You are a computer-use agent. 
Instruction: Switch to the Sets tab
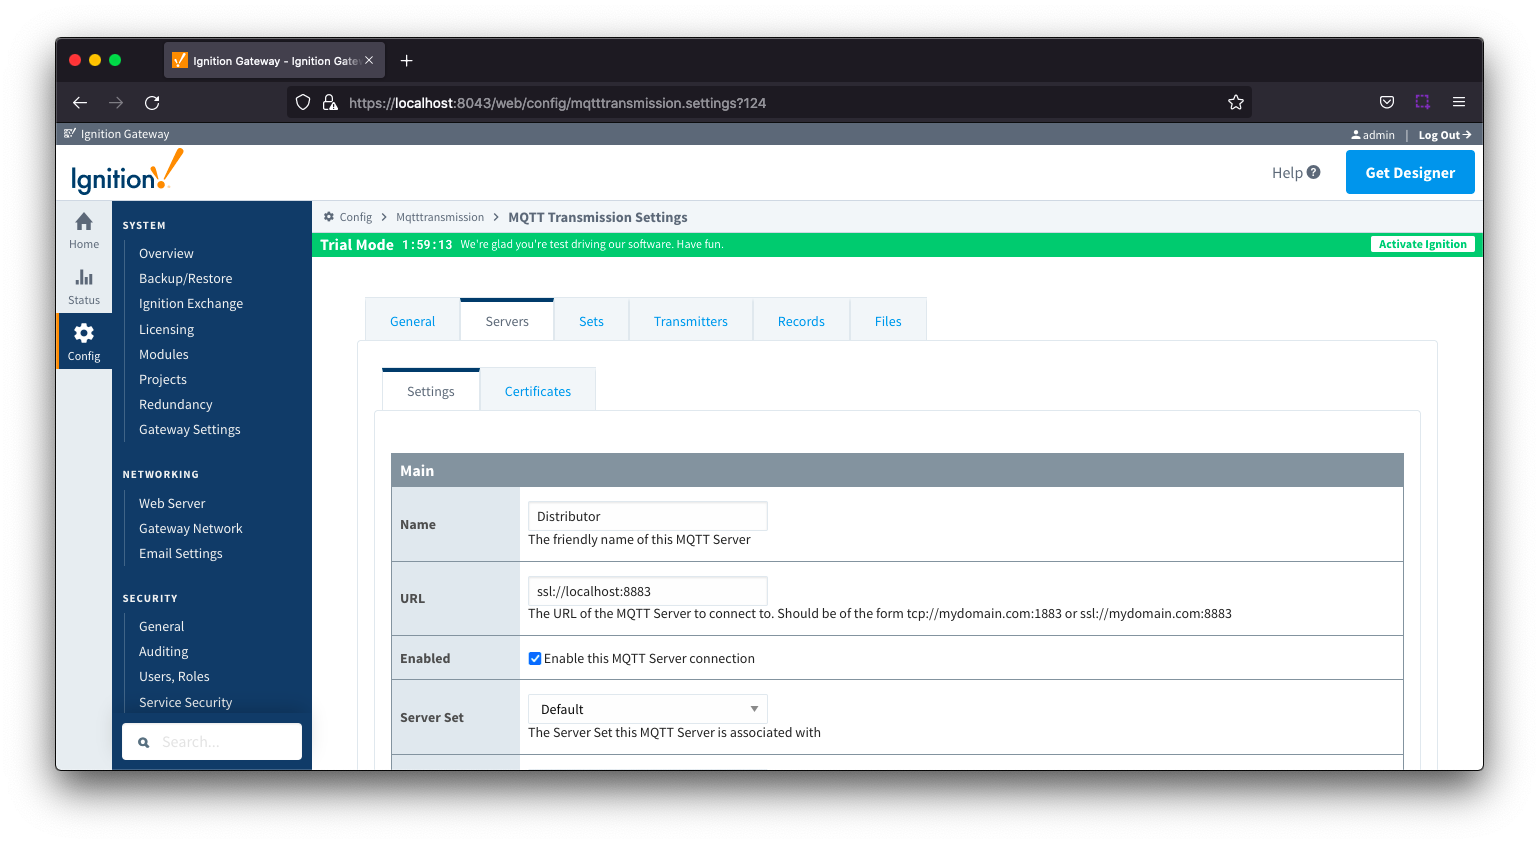point(591,321)
